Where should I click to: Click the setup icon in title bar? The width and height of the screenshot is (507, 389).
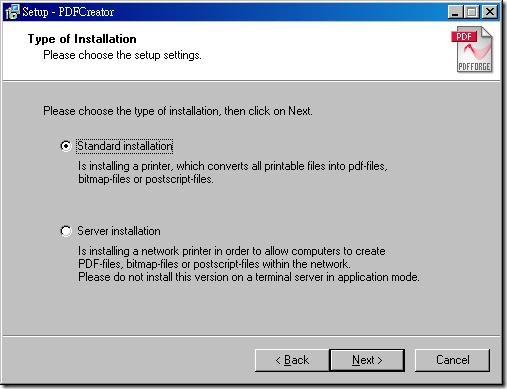[x=12, y=12]
